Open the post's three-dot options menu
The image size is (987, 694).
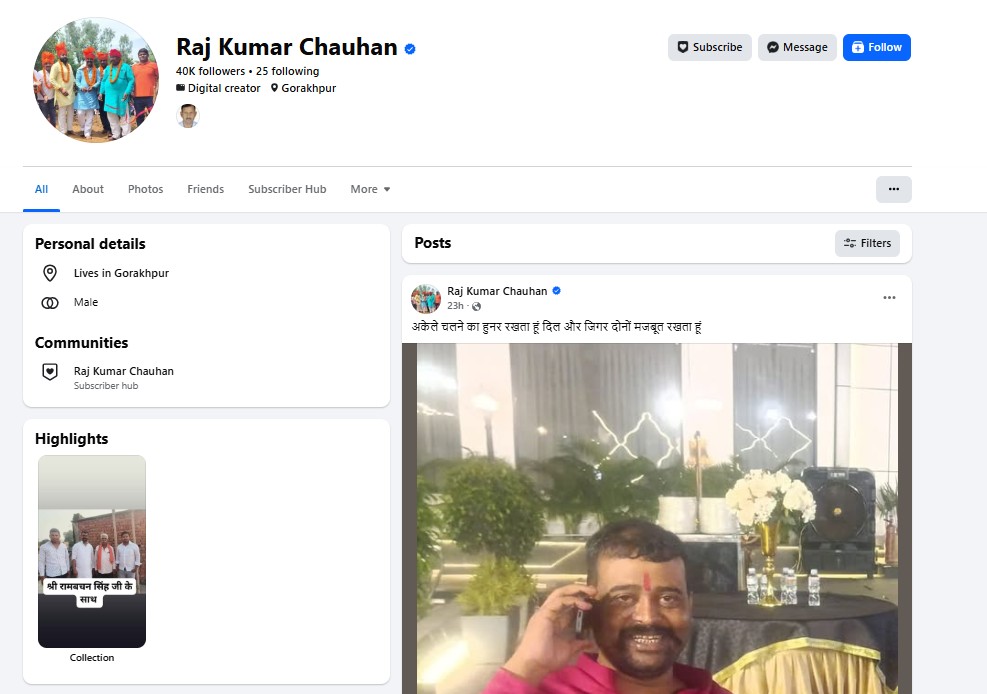pos(889,296)
